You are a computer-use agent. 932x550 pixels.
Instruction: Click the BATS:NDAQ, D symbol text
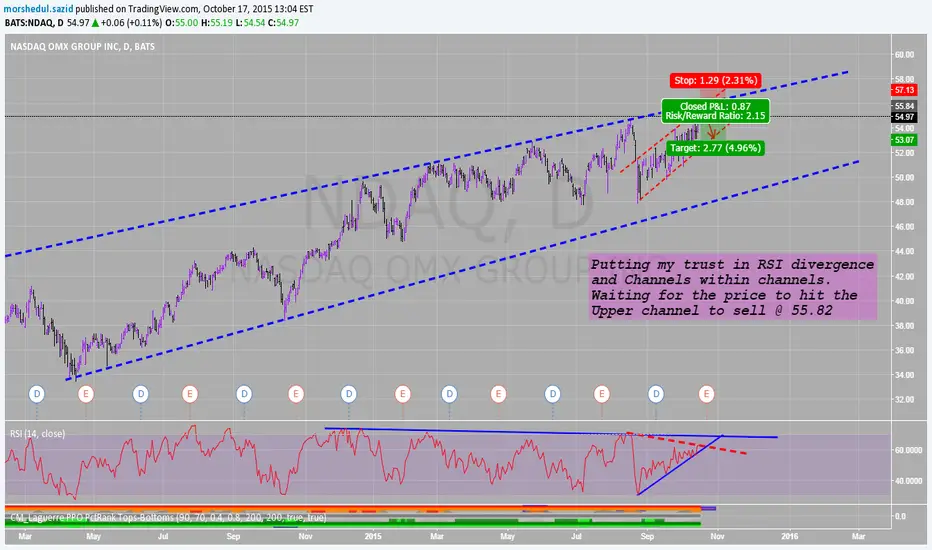pos(34,23)
